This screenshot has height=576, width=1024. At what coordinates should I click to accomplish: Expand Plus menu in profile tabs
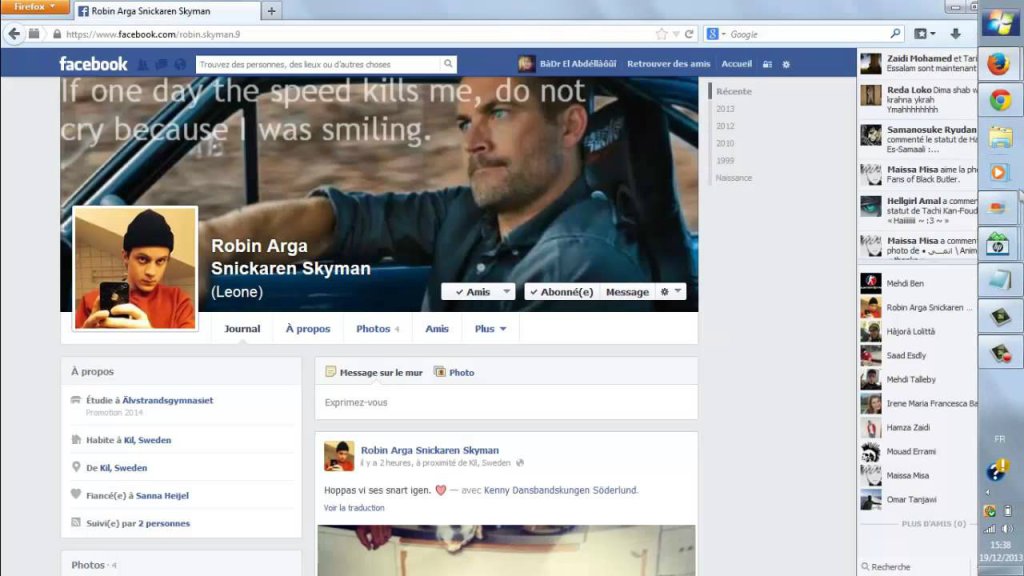490,328
